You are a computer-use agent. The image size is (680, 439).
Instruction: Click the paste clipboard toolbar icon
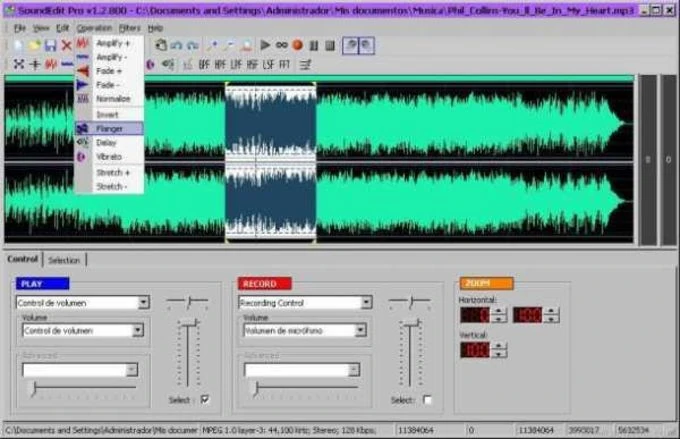tap(160, 45)
